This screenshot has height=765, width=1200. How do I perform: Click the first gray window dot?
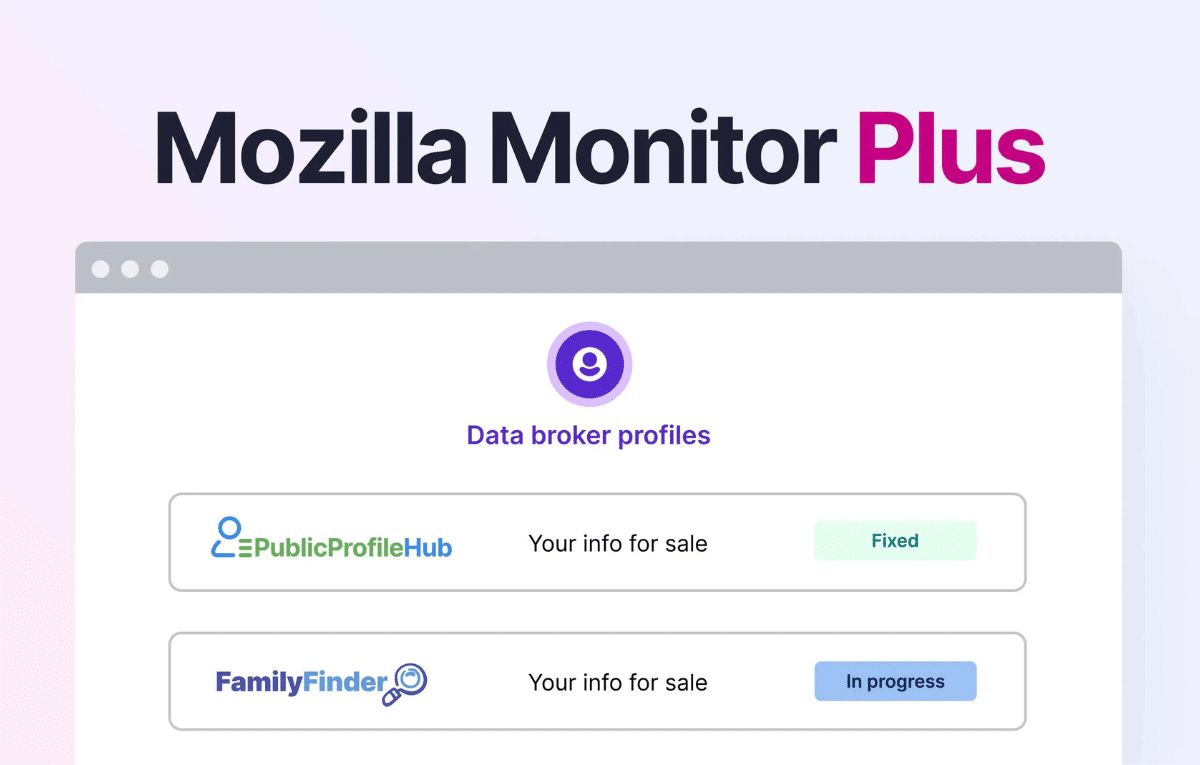pos(100,269)
